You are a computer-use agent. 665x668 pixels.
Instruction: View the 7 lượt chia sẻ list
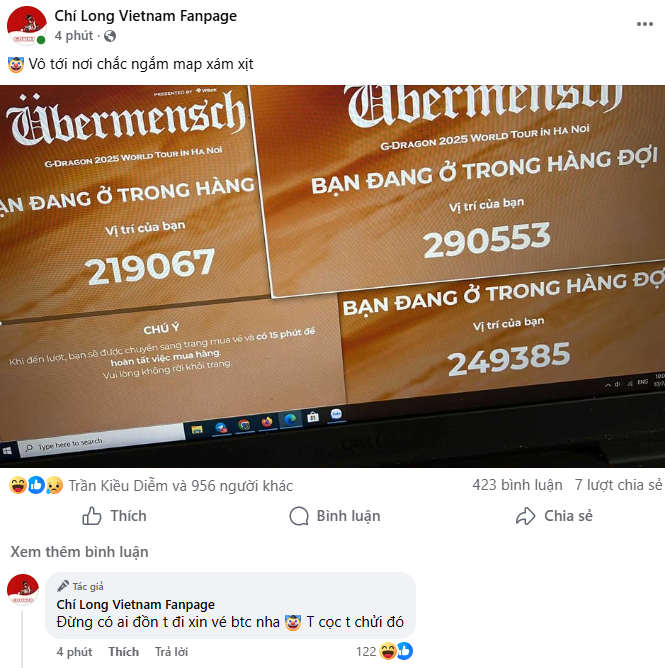tap(618, 485)
